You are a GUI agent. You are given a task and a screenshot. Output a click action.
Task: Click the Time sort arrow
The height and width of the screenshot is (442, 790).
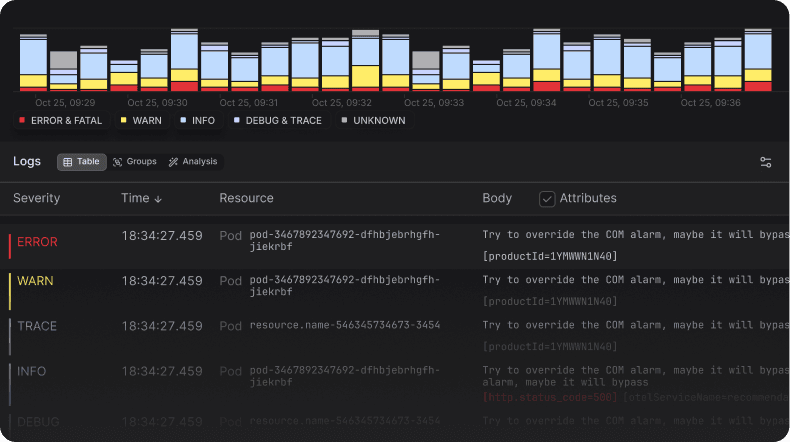158,199
